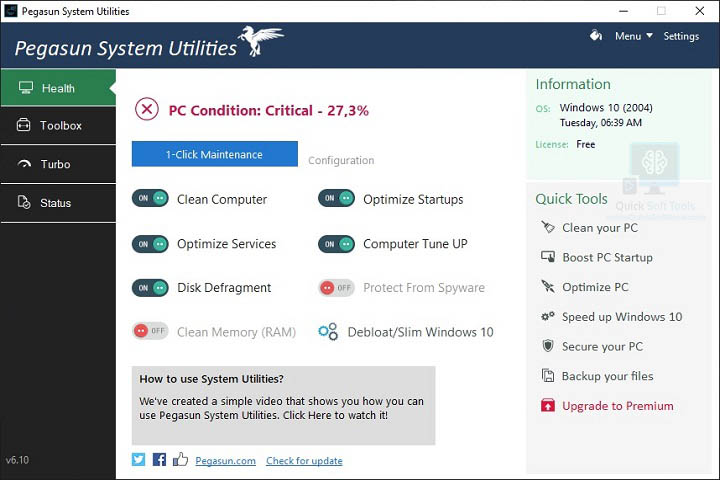
Task: Click the Optimize PC rocket icon
Action: click(x=547, y=286)
